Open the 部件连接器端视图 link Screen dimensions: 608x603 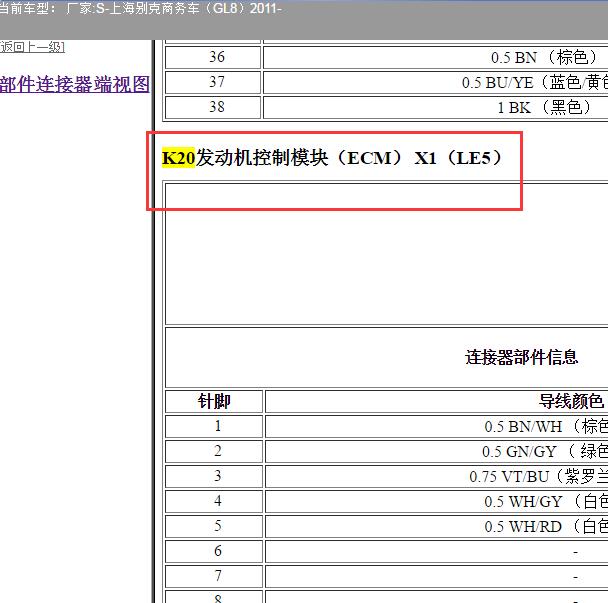coord(75,84)
